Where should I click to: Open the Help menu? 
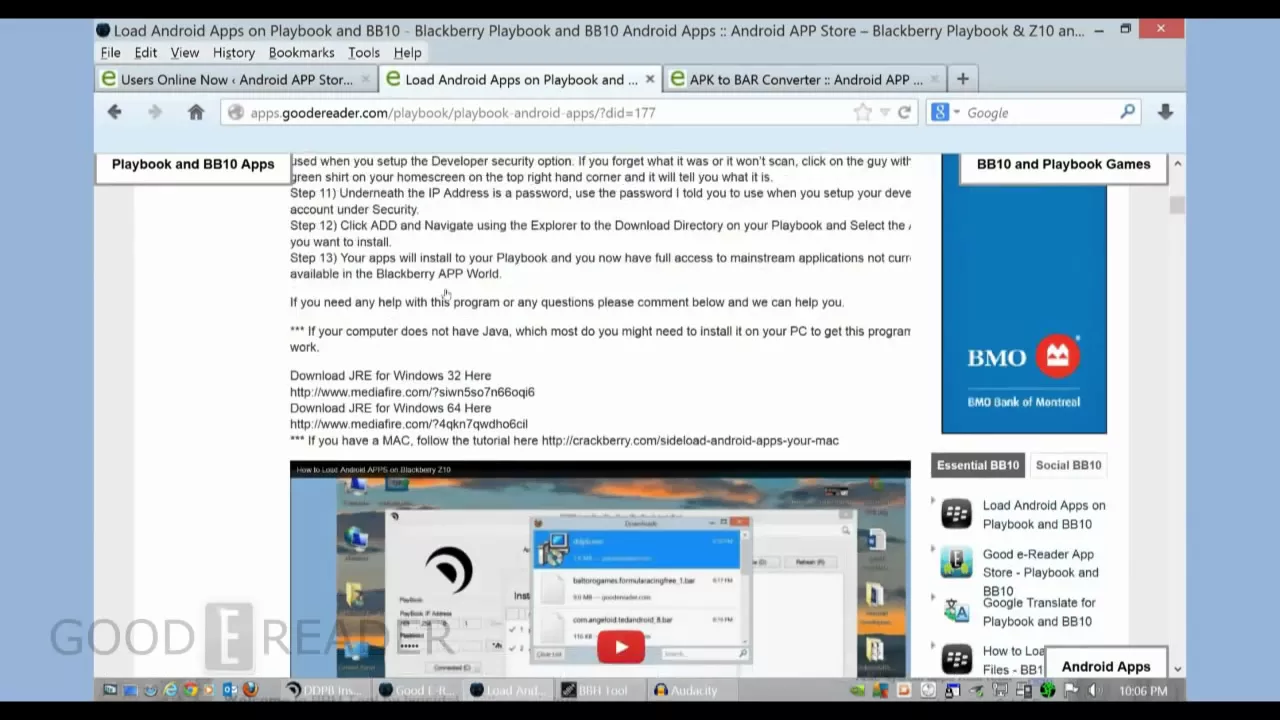407,52
